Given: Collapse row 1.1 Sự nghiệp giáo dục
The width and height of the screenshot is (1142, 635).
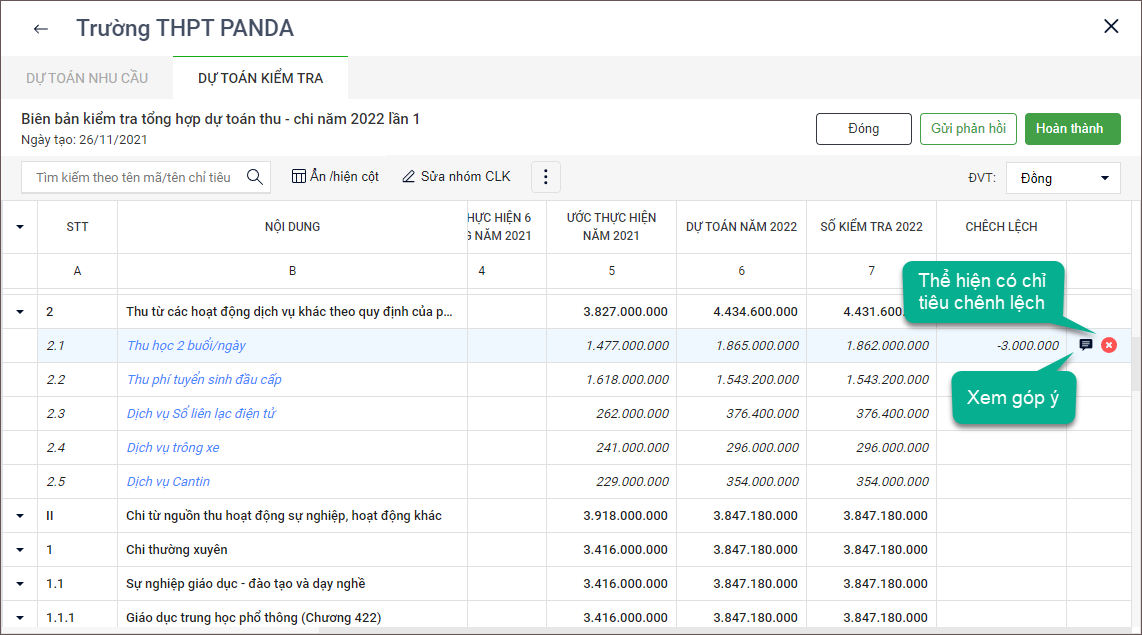Looking at the screenshot, I should pyautogui.click(x=20, y=584).
